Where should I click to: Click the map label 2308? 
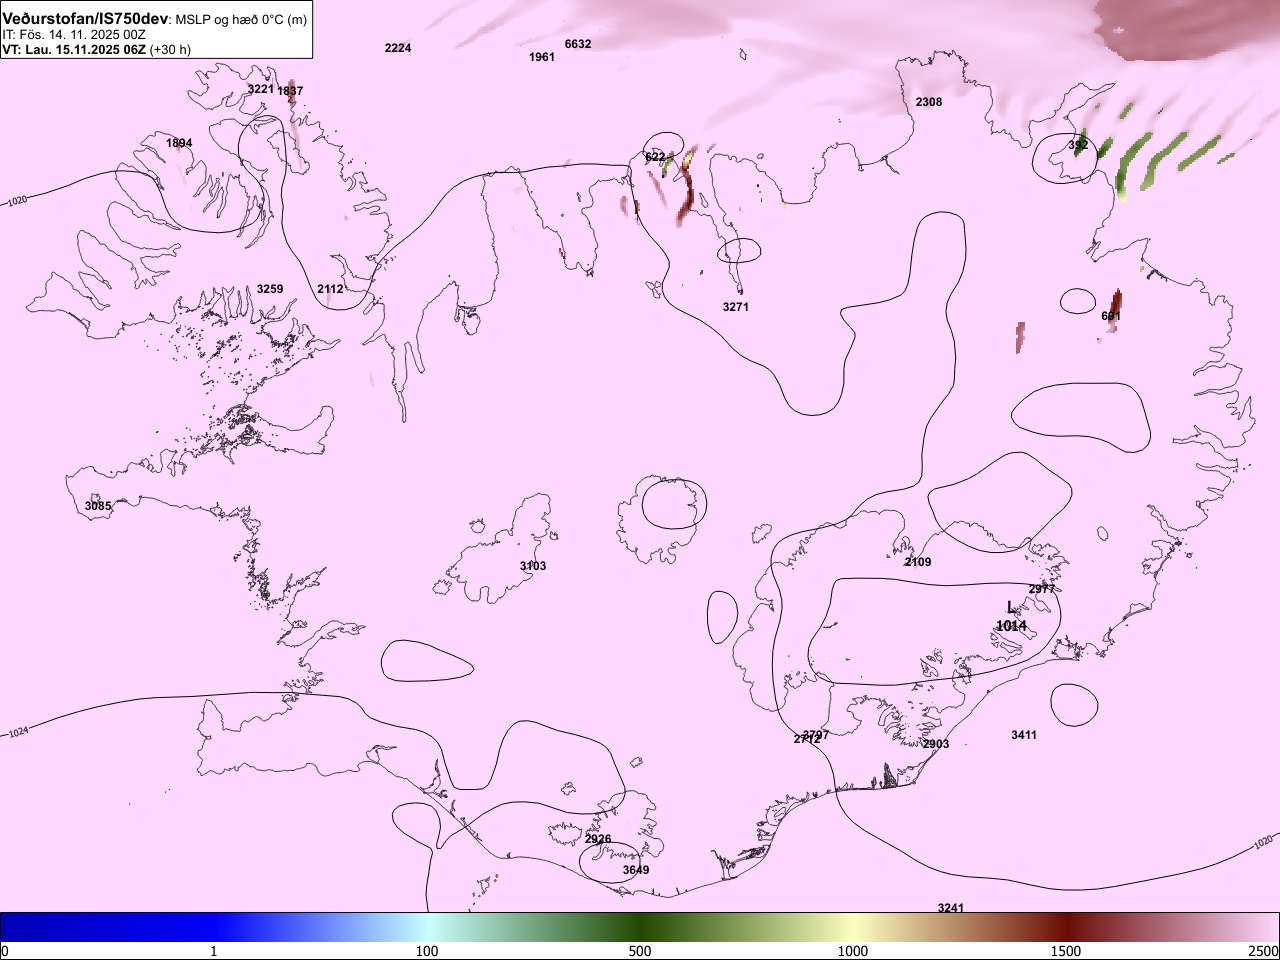[x=929, y=102]
